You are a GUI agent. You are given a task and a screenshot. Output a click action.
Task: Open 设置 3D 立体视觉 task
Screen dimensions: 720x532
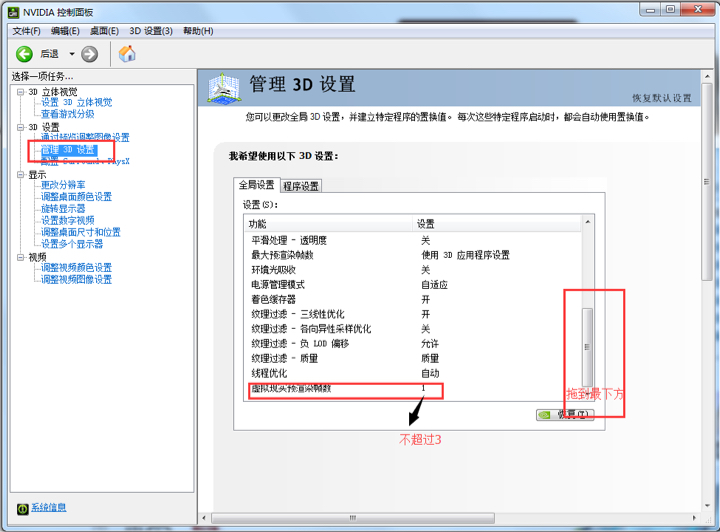coord(76,102)
